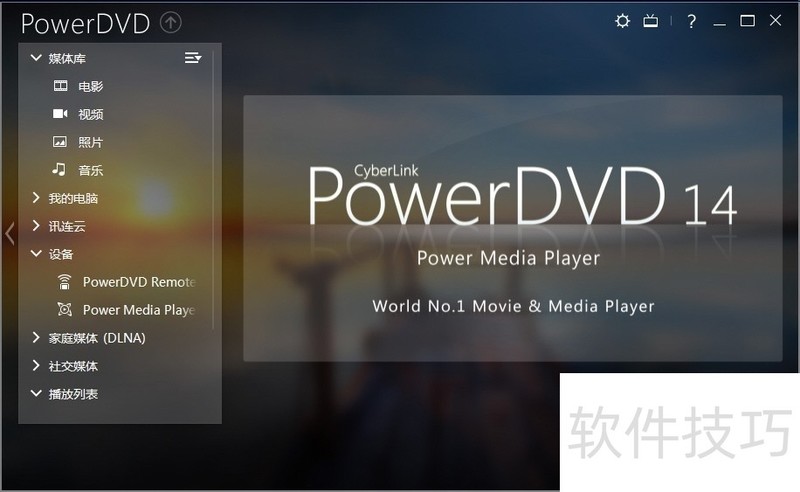Expand the 家庭媒体 (DLNA) section

[x=36, y=337]
